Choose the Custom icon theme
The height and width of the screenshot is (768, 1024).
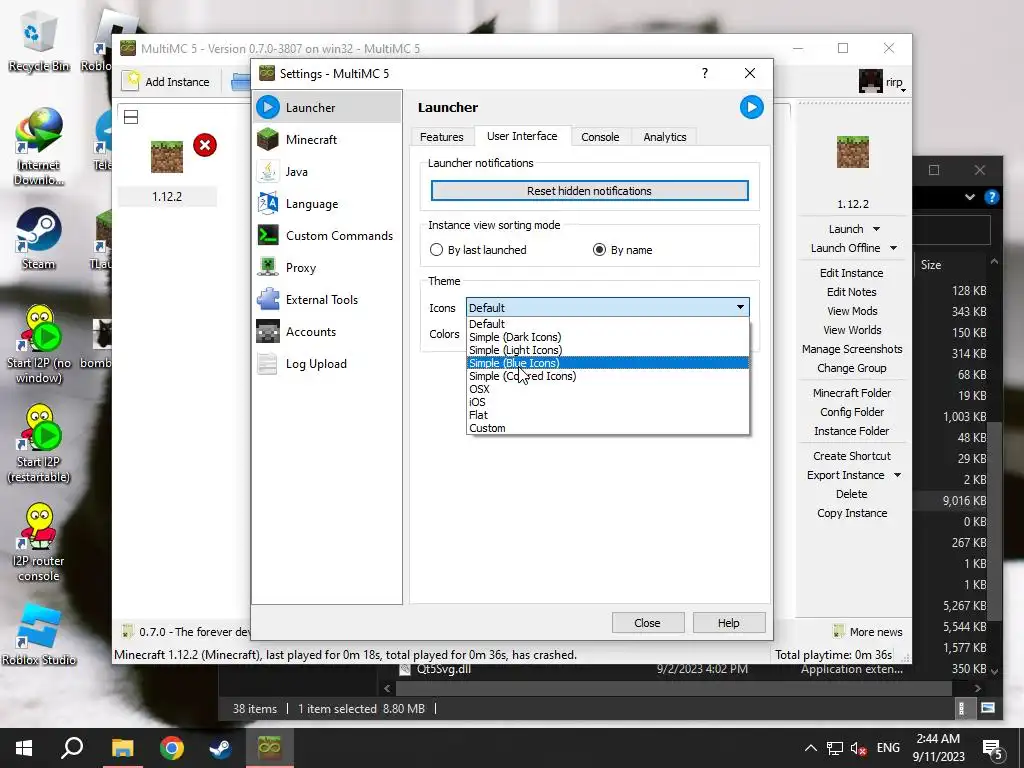(608, 428)
